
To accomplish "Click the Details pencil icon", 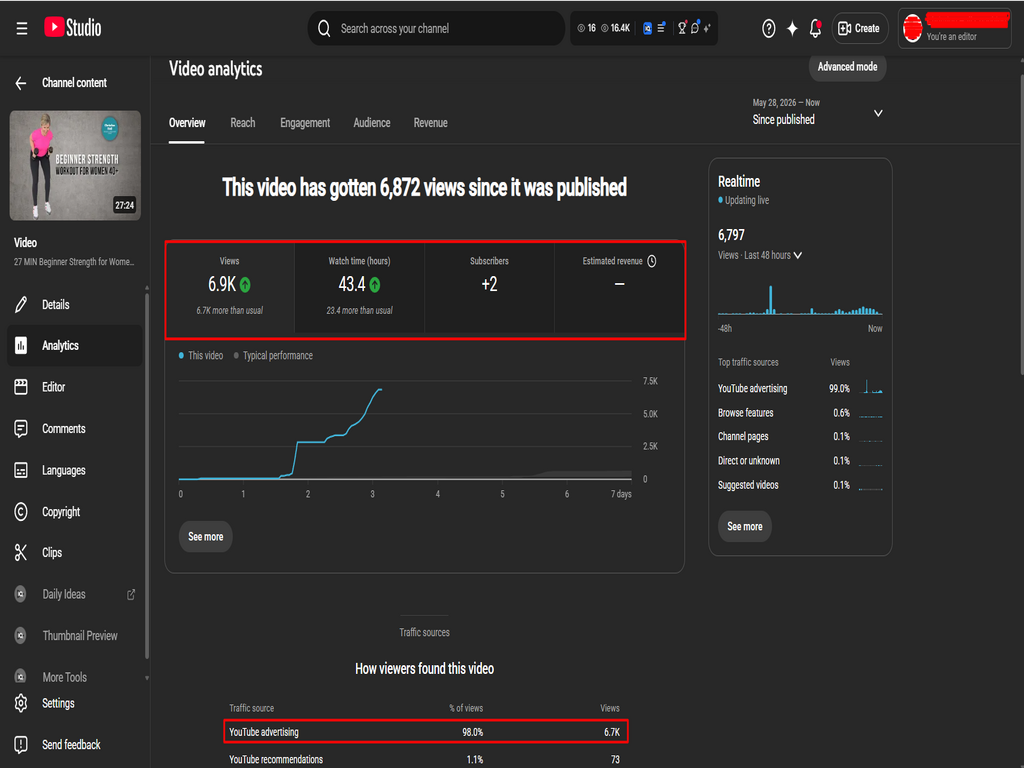I will [x=21, y=304].
